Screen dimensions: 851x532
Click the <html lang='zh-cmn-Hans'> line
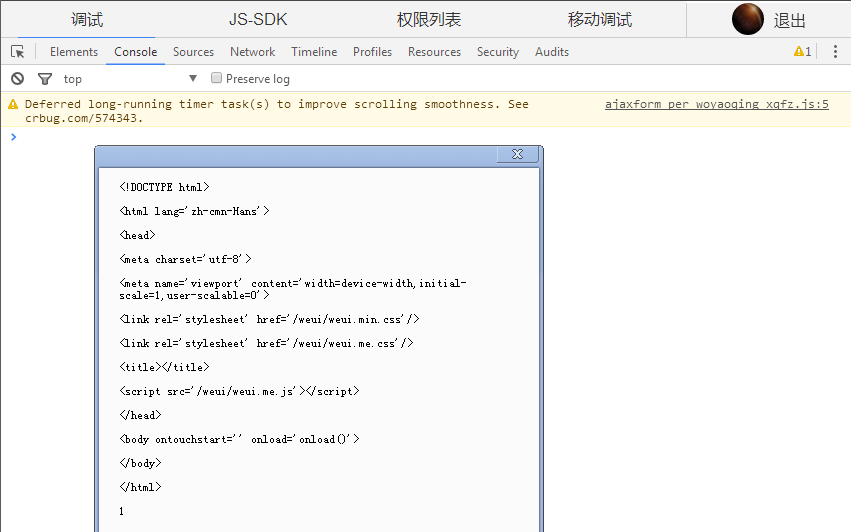point(194,211)
